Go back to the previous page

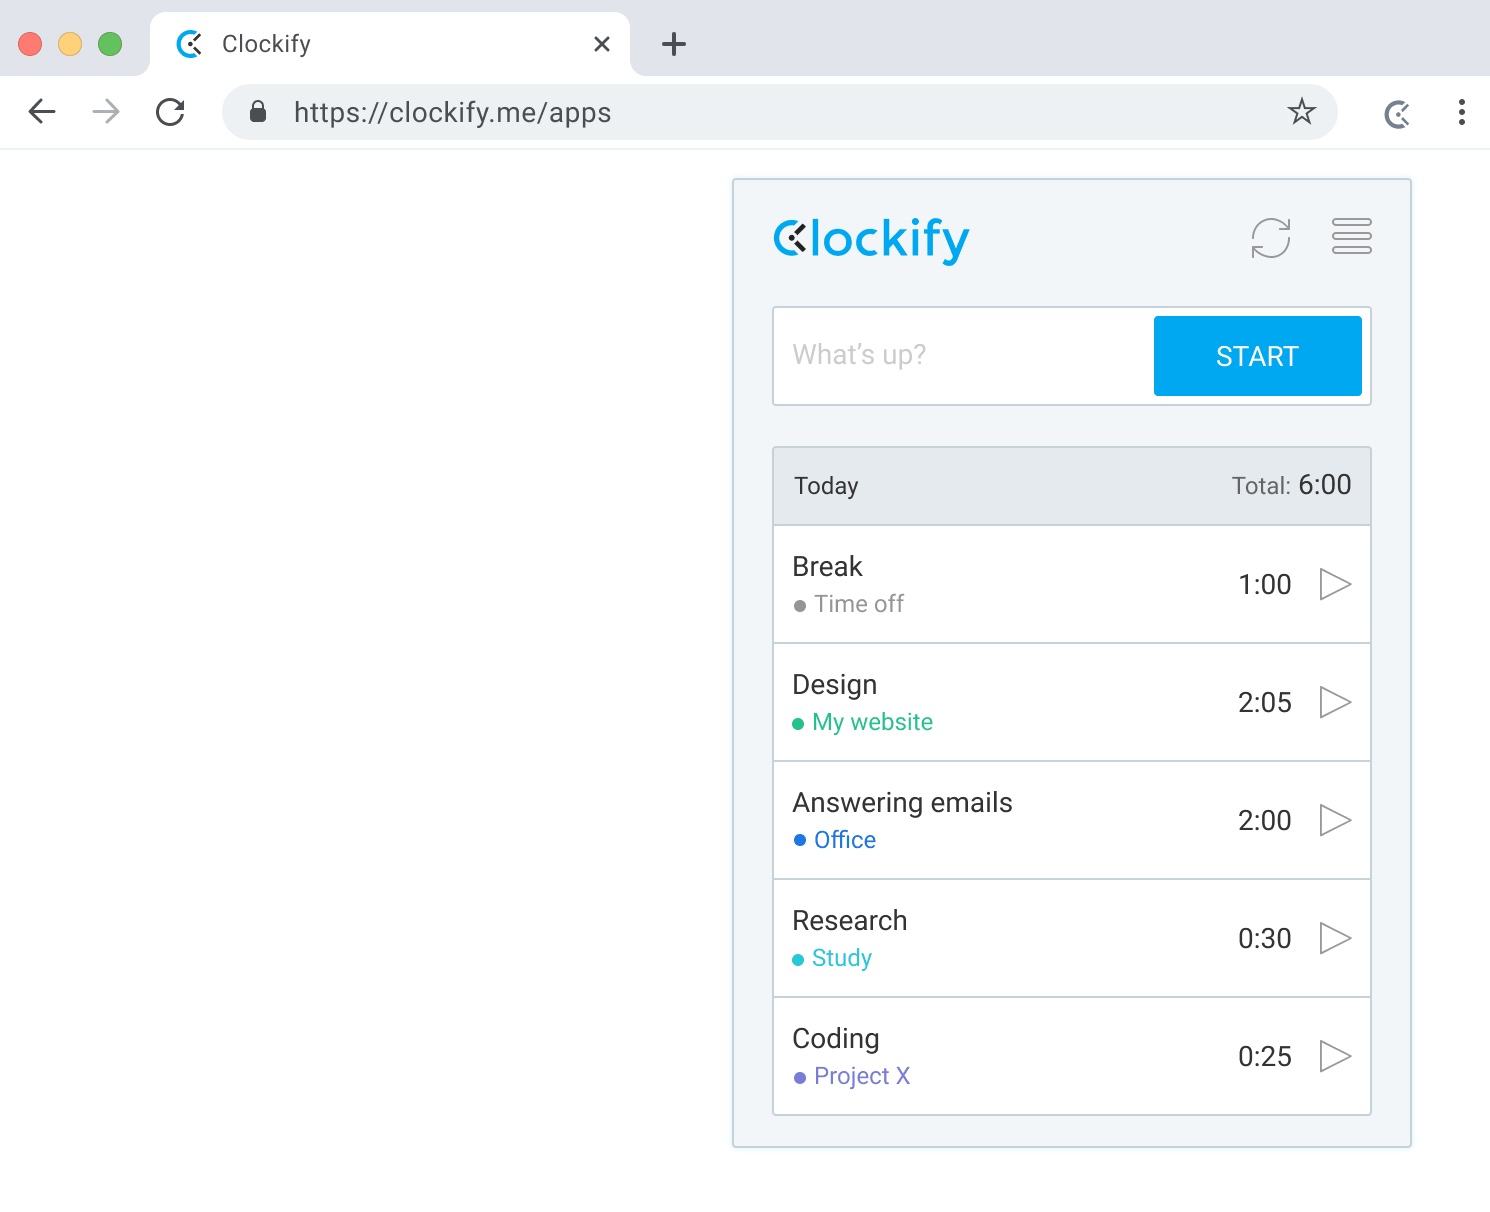(x=42, y=112)
